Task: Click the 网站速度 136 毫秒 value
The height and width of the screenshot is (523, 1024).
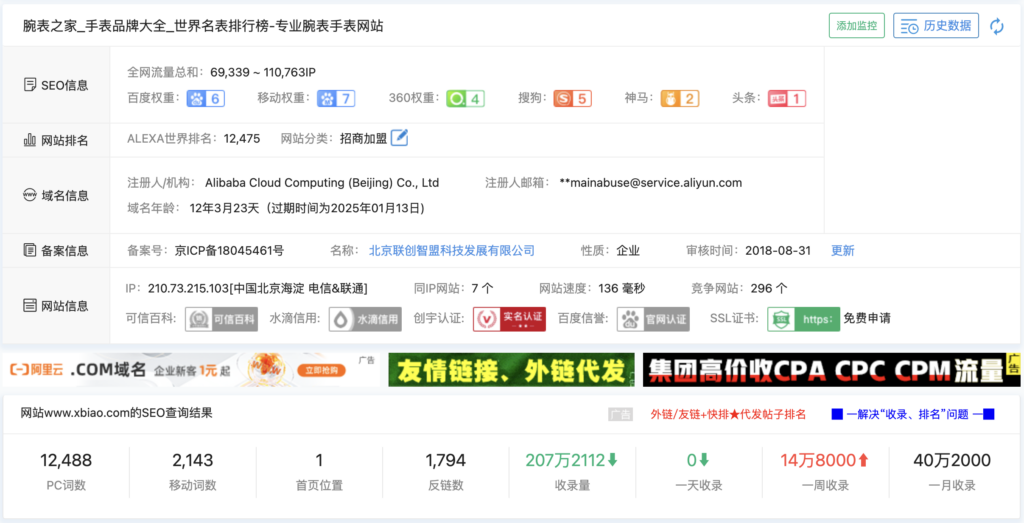Action: (620, 288)
